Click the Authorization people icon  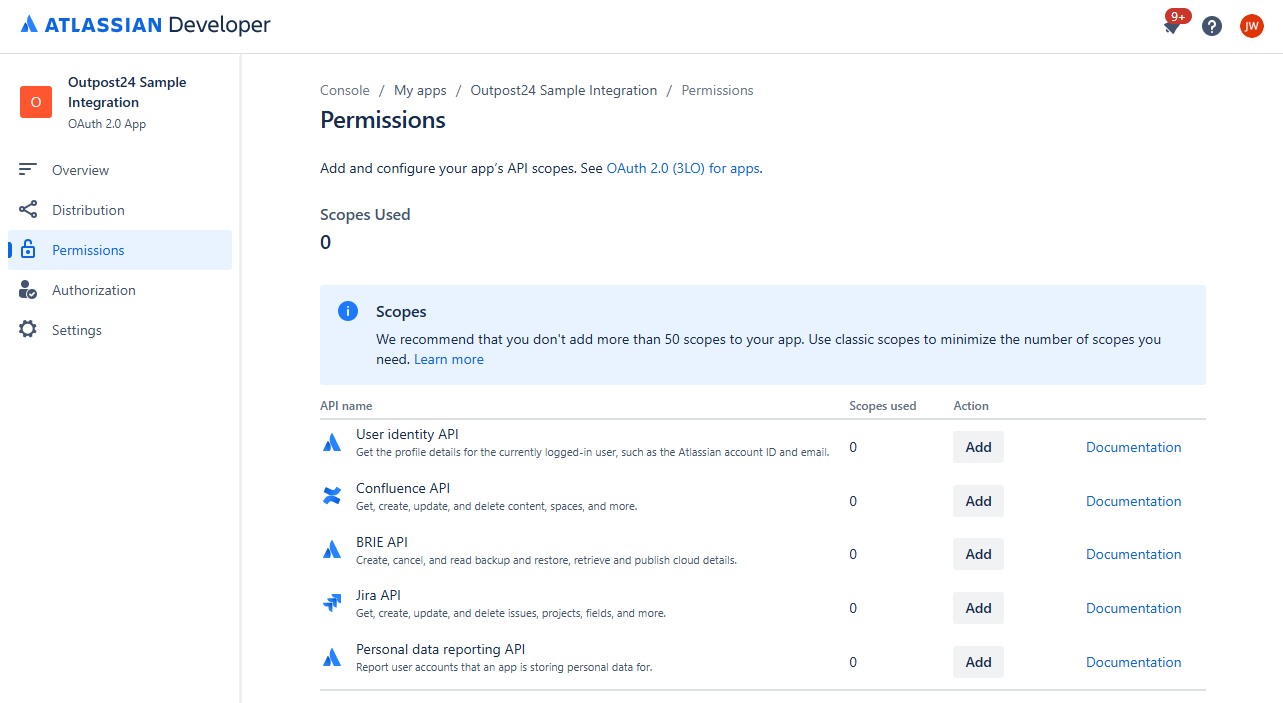pos(27,289)
